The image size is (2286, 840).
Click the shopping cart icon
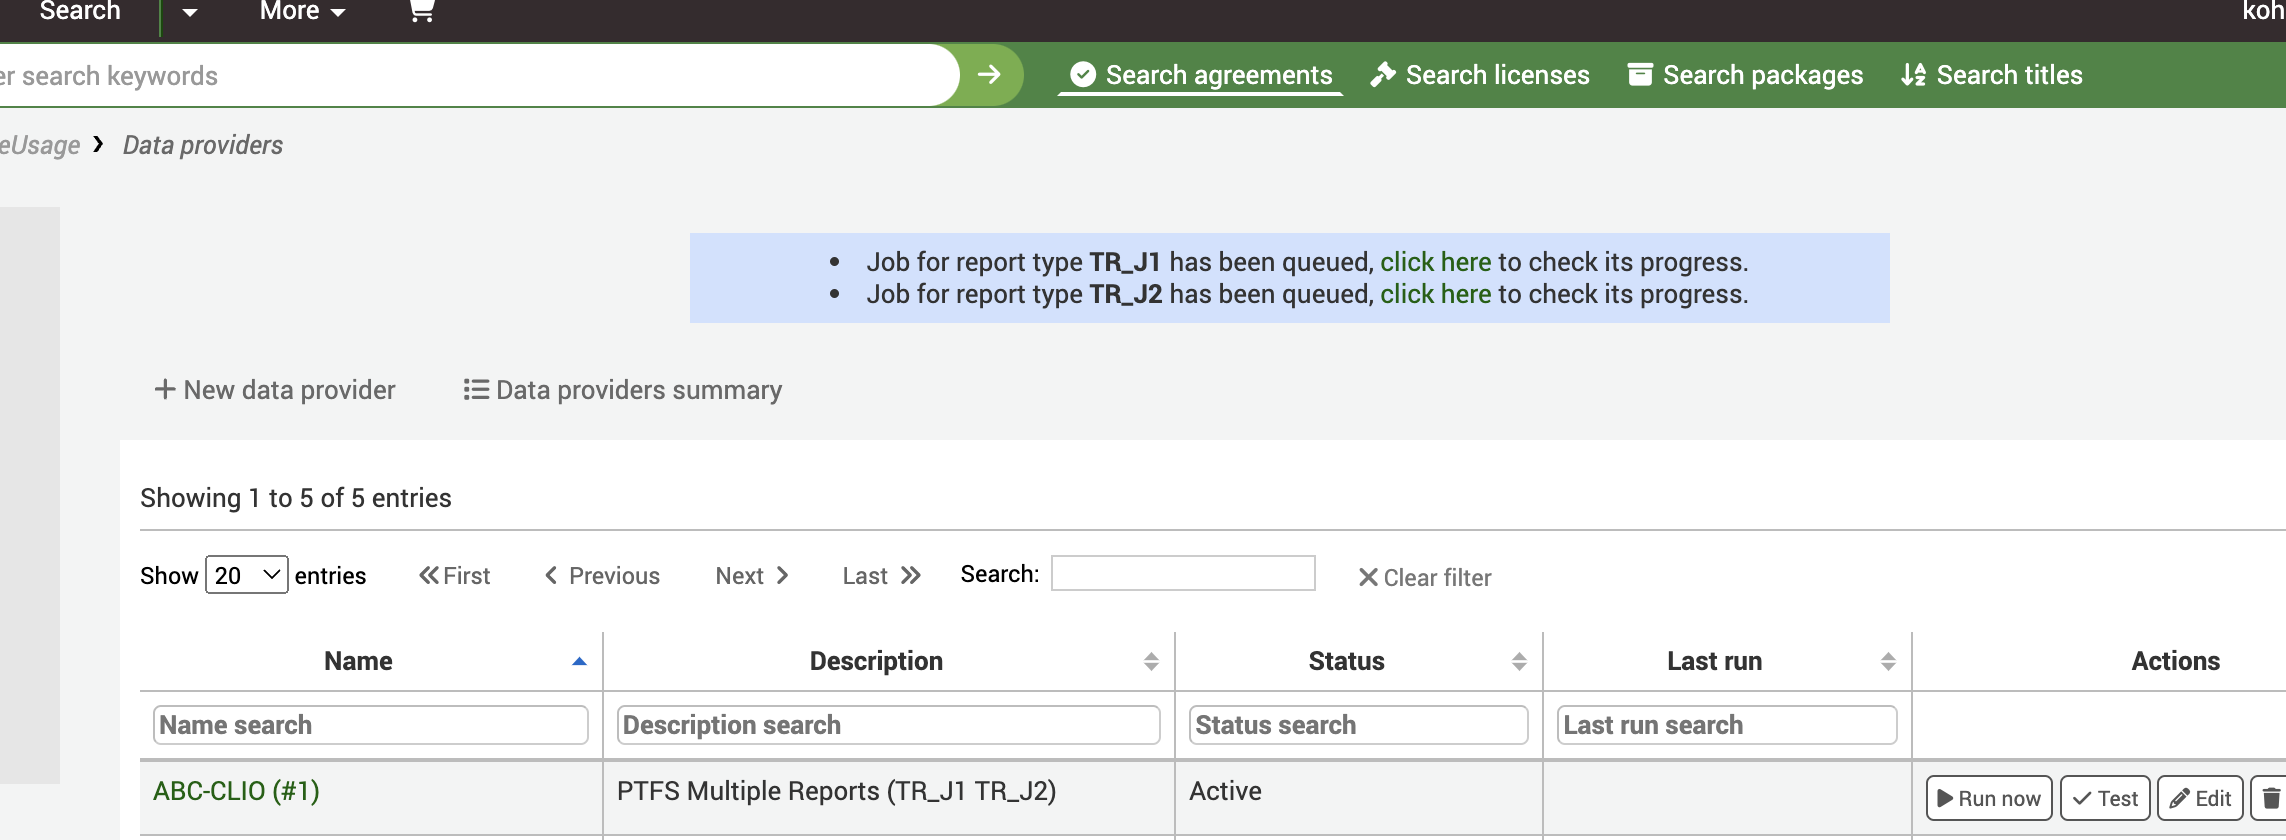[421, 12]
